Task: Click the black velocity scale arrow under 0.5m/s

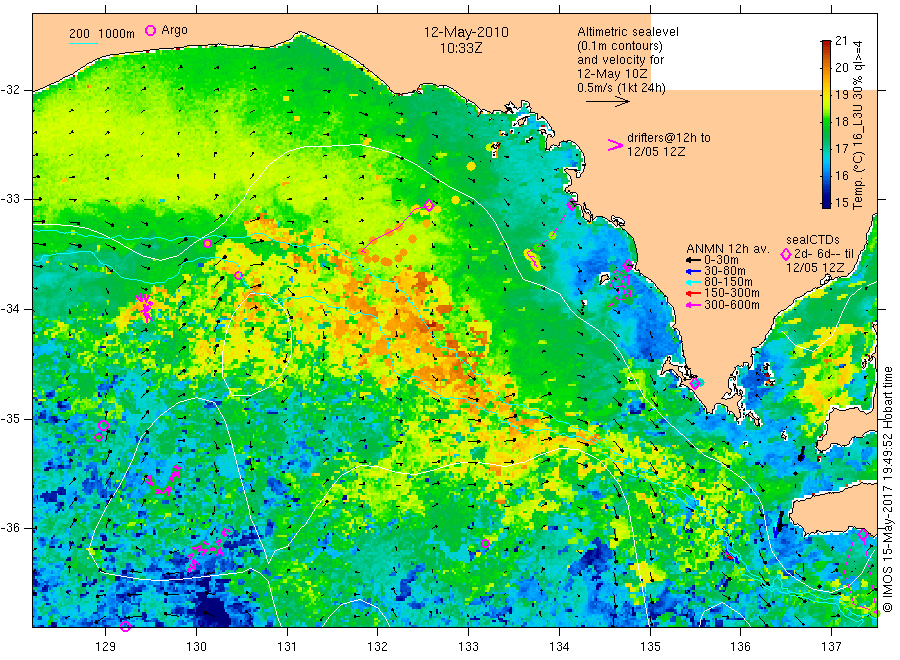Action: [608, 102]
